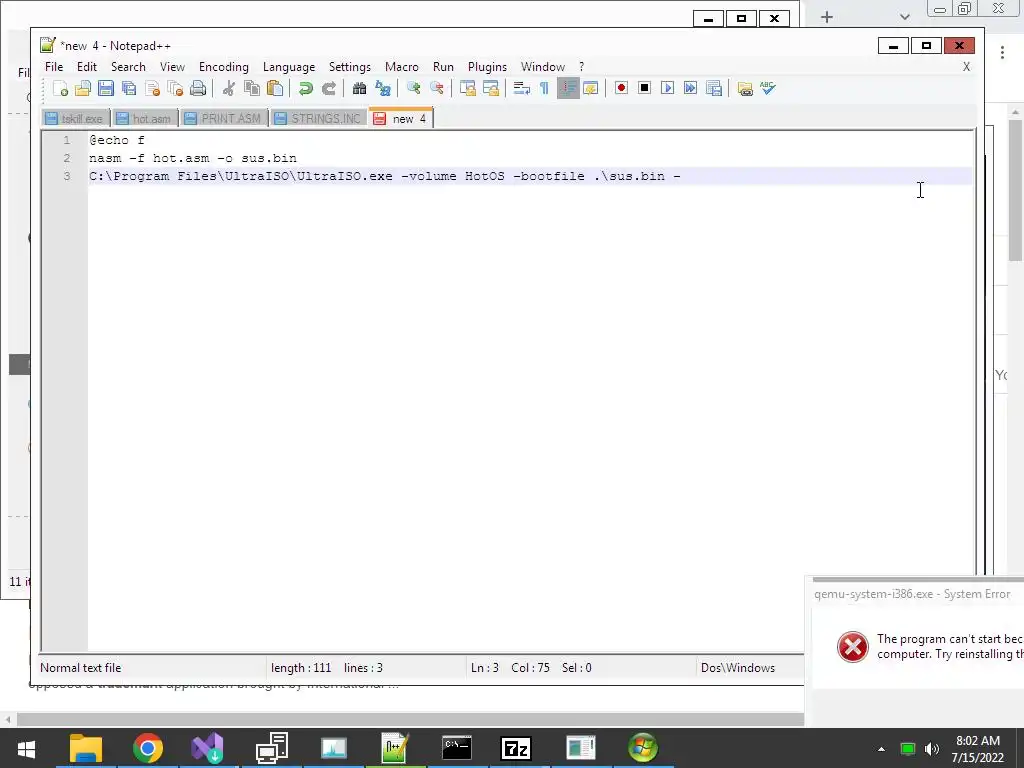
Task: Click the New file toolbar icon
Action: tap(60, 88)
